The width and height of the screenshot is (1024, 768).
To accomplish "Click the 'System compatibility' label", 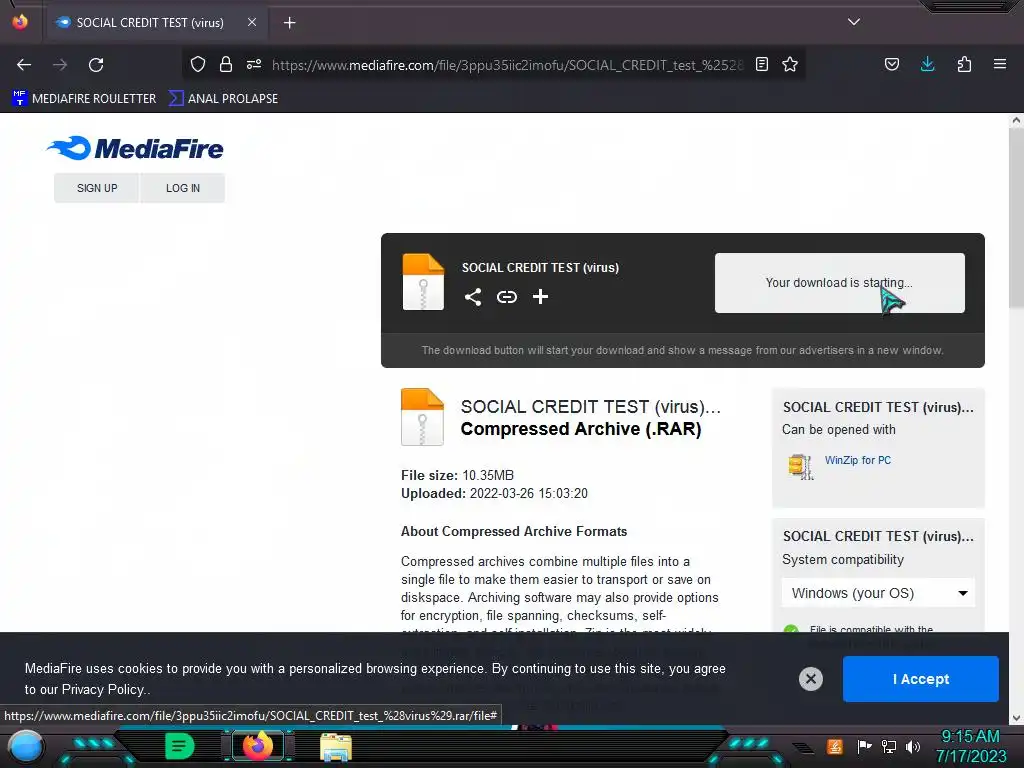I will [x=842, y=560].
